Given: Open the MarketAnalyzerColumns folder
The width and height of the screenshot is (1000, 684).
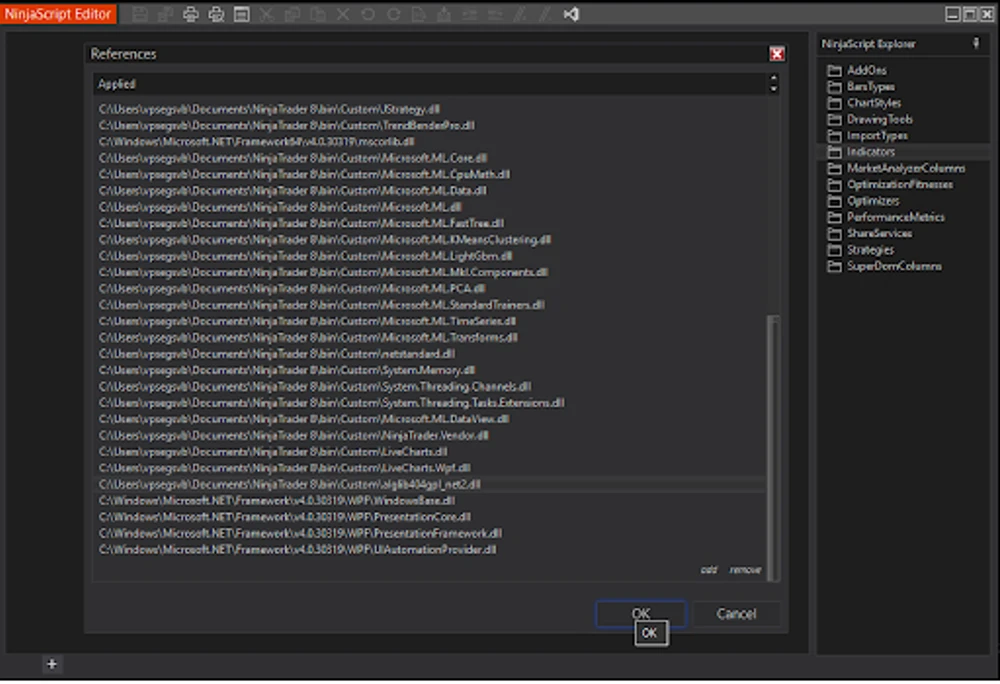Looking at the screenshot, I should 897,168.
